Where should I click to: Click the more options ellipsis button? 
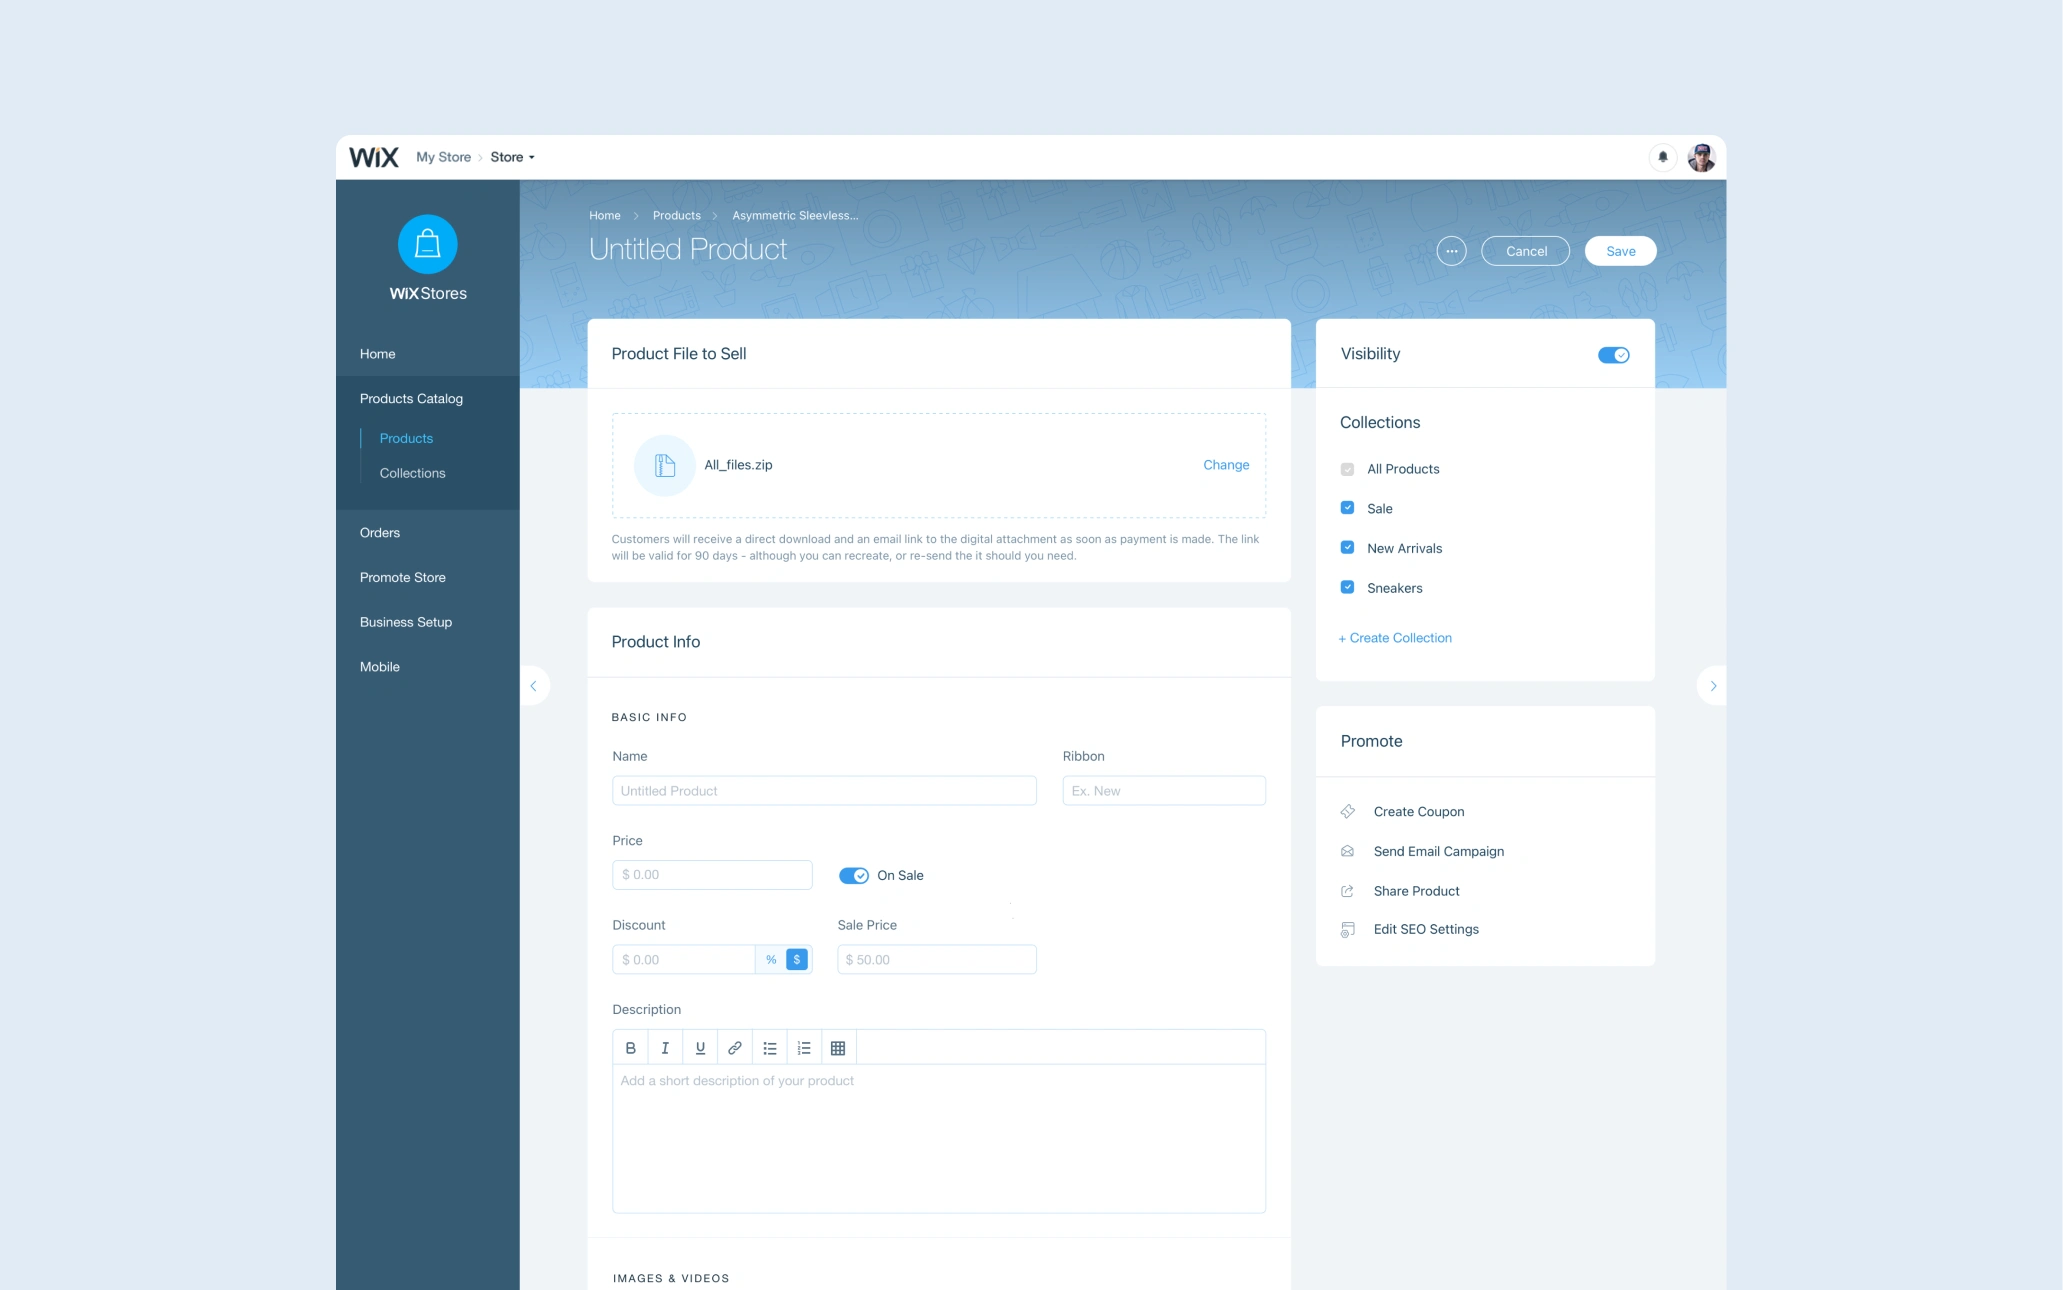tap(1451, 251)
